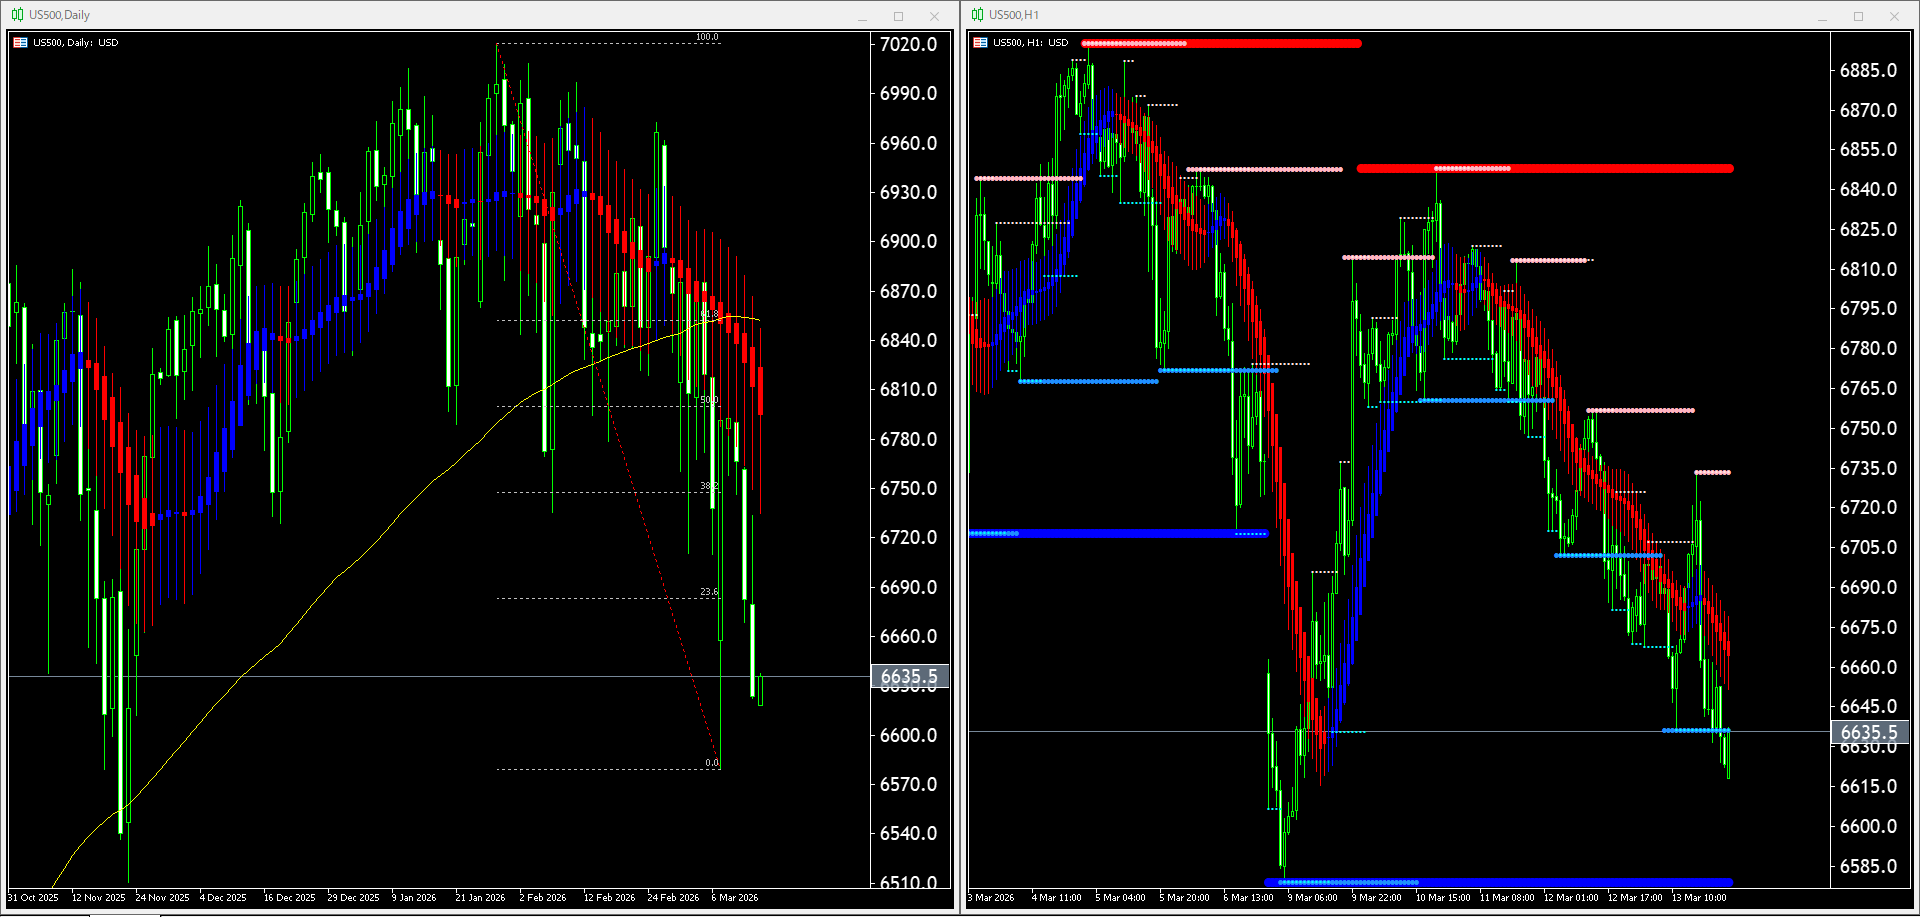Close the US500,H1 chart window
Image resolution: width=1920 pixels, height=917 pixels.
[x=1894, y=16]
